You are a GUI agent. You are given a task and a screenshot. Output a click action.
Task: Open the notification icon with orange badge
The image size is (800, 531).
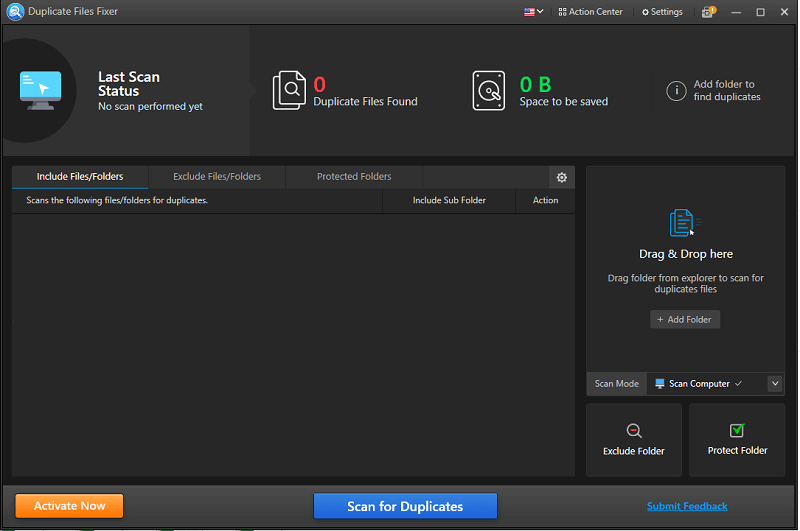coord(708,12)
